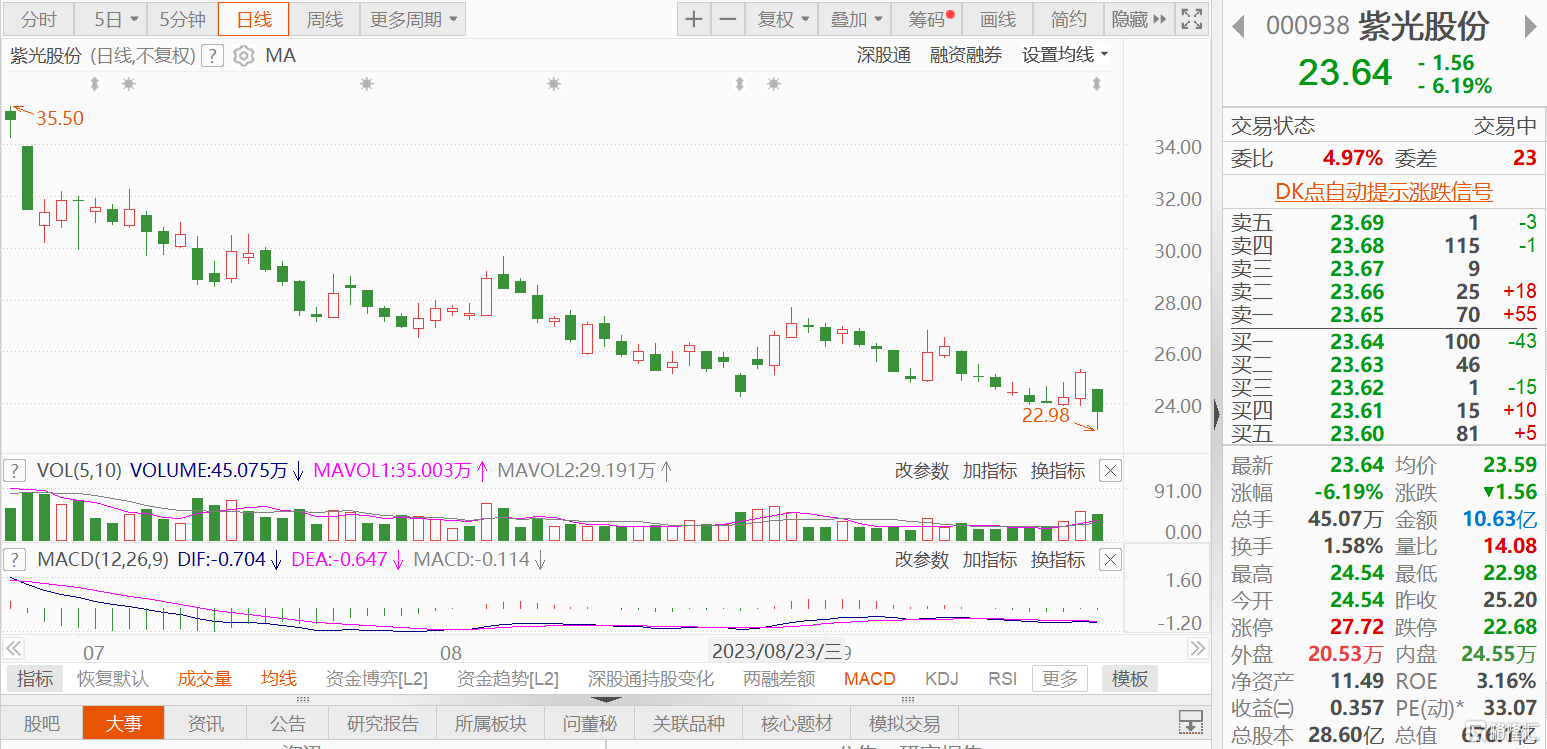Image resolution: width=1547 pixels, height=749 pixels.
Task: Click 模板 template button
Action: click(x=1130, y=679)
